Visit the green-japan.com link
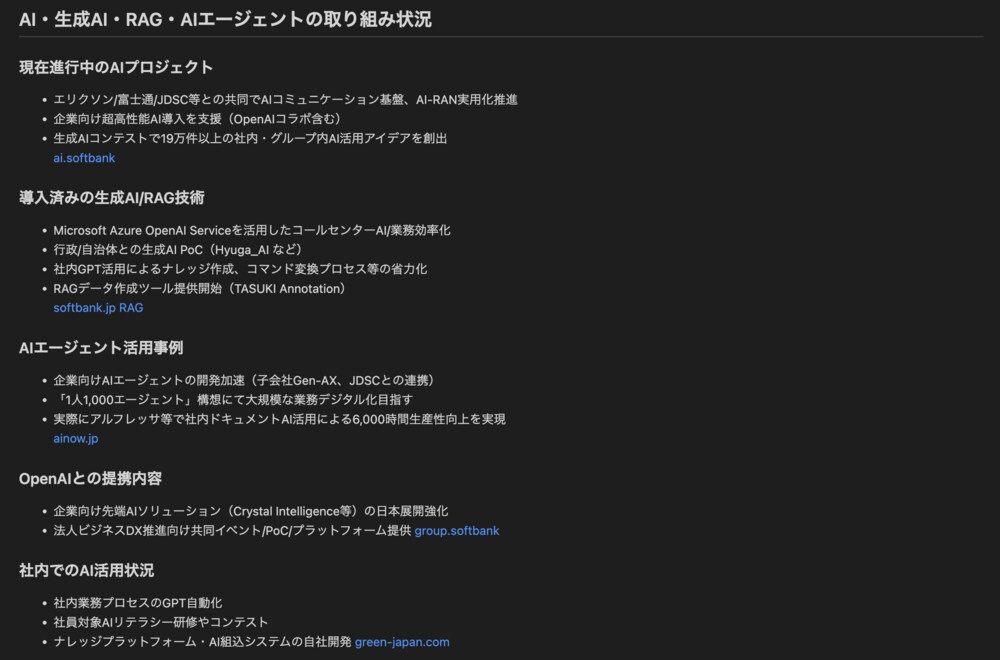 click(402, 642)
